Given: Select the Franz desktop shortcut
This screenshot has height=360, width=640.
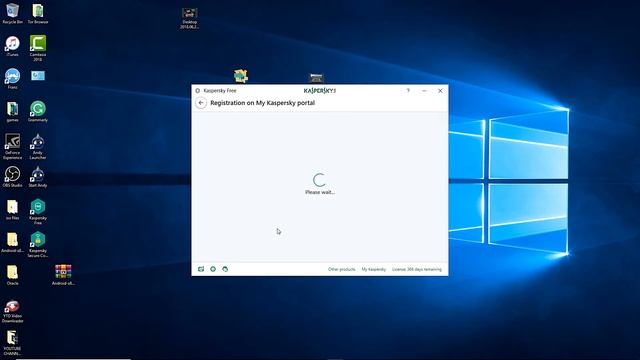Looking at the screenshot, I should tap(12, 79).
